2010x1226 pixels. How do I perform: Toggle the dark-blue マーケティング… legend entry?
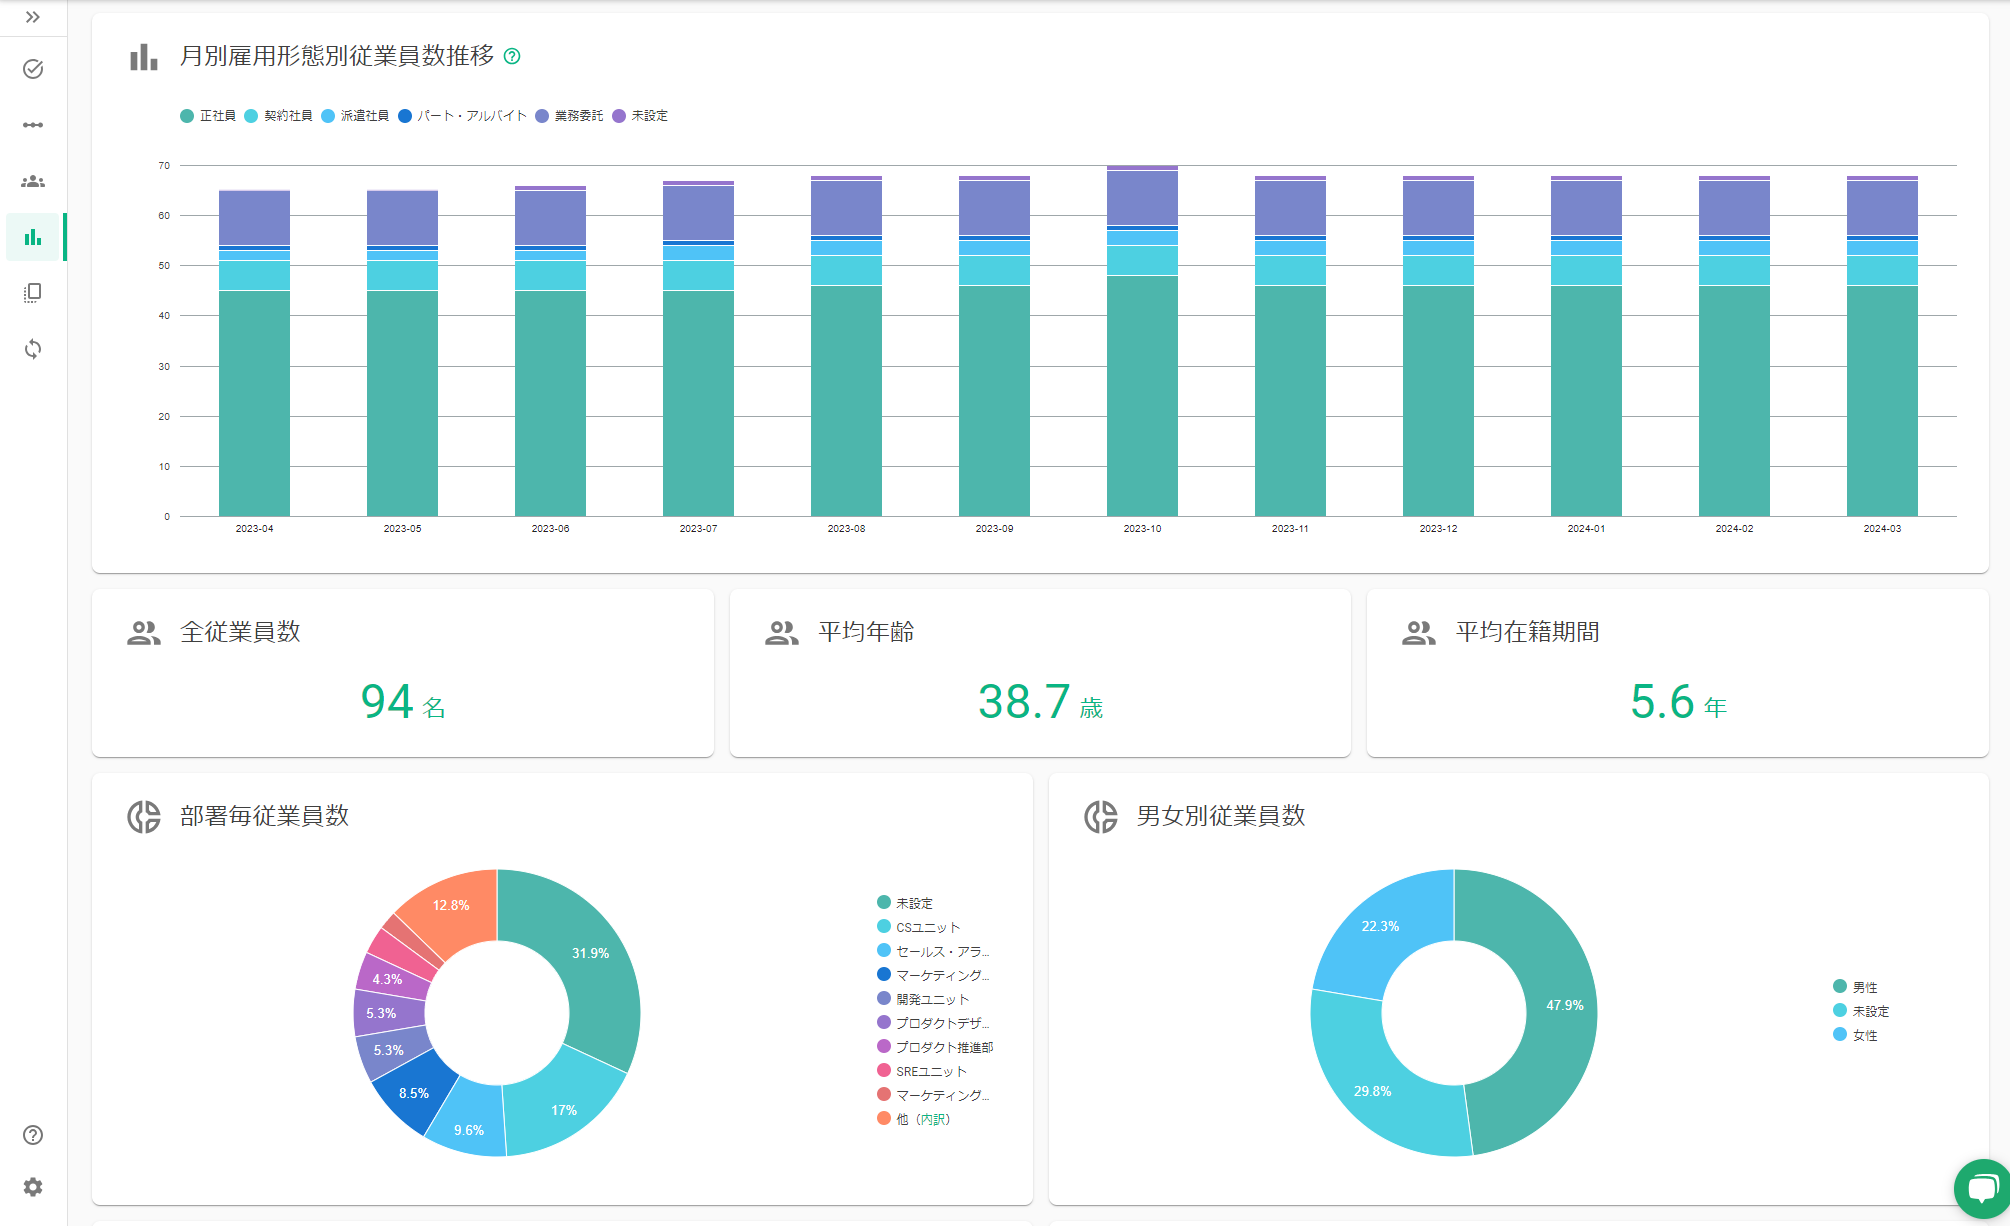[x=933, y=975]
